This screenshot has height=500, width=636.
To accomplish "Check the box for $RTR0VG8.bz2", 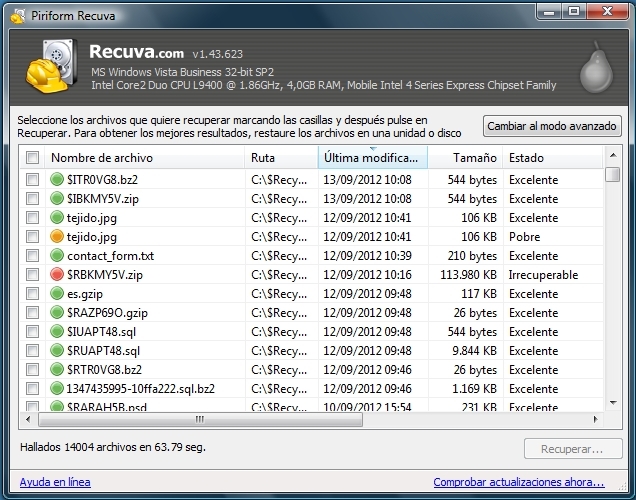I will (32, 369).
